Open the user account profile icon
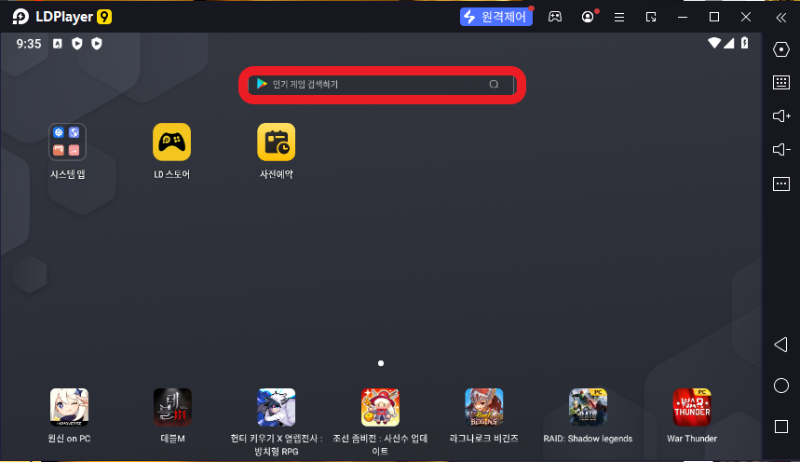Screen dimensions: 800x462 [587, 17]
